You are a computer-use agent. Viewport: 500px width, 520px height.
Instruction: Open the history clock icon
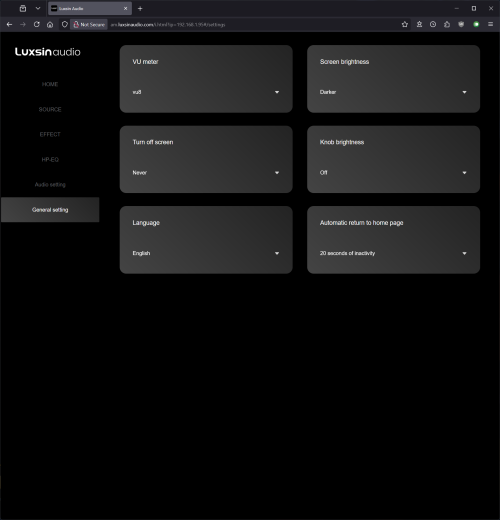coord(433,24)
